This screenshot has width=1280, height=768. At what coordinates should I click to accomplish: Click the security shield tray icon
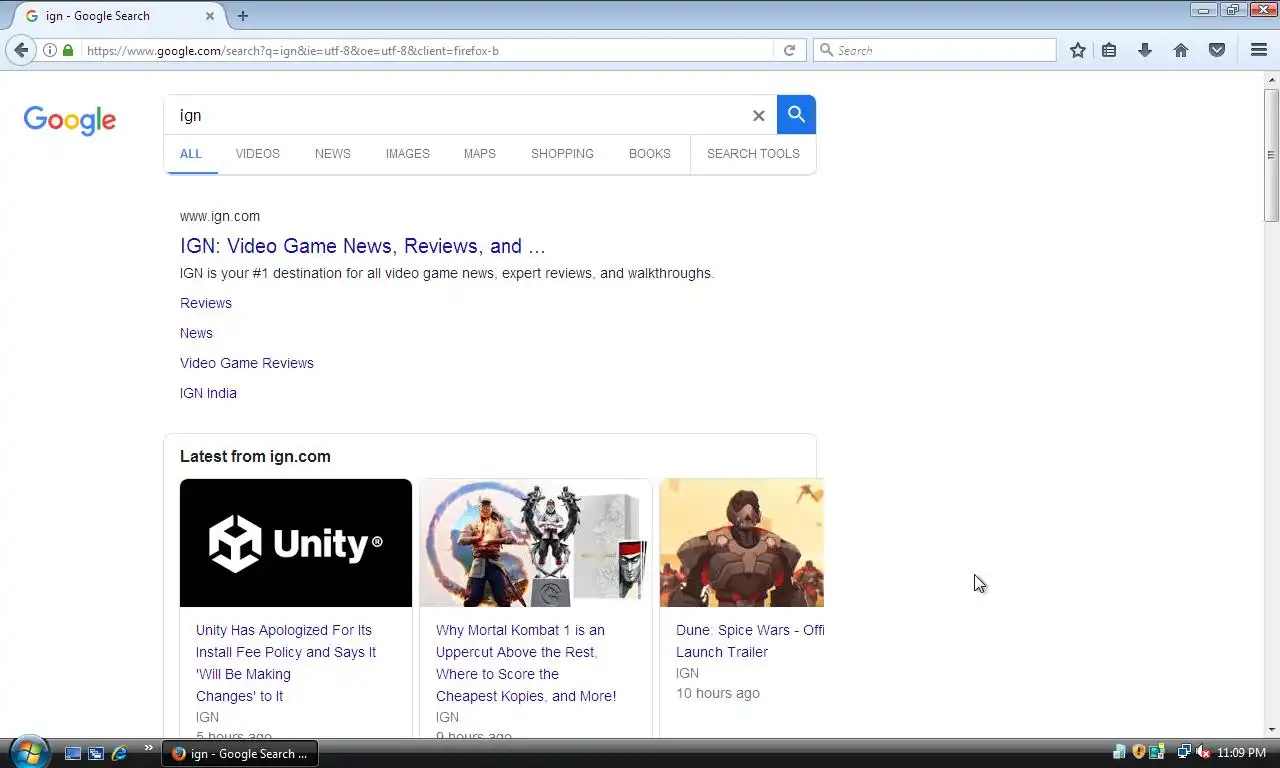click(x=1138, y=752)
